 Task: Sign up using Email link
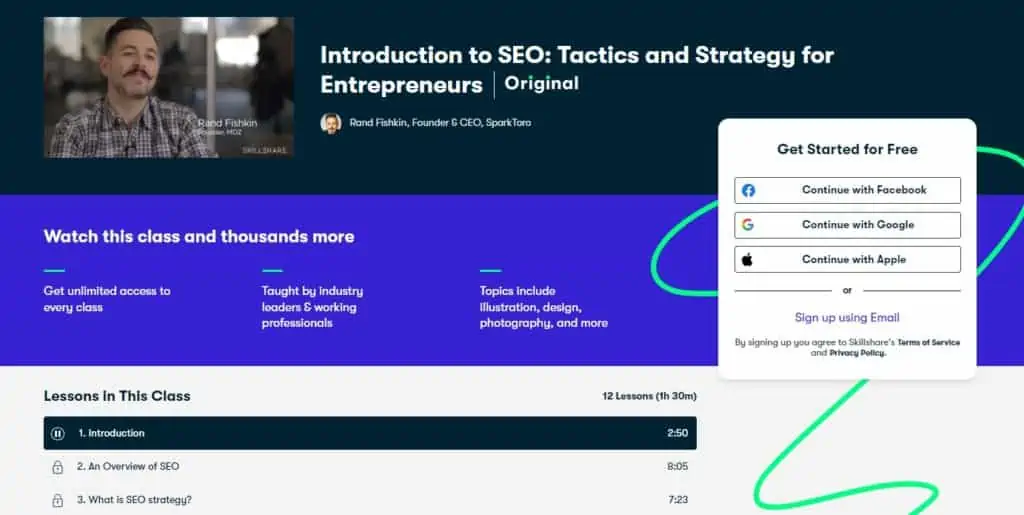point(847,317)
